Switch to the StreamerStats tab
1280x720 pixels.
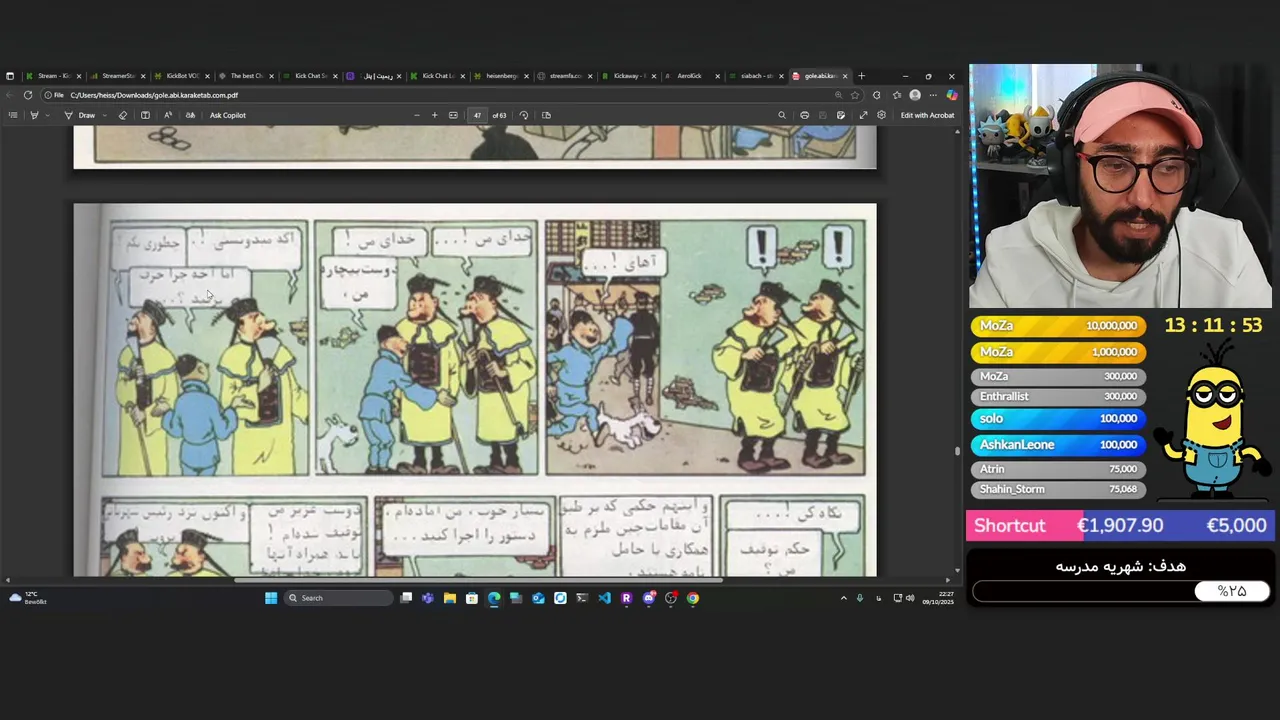coord(117,76)
